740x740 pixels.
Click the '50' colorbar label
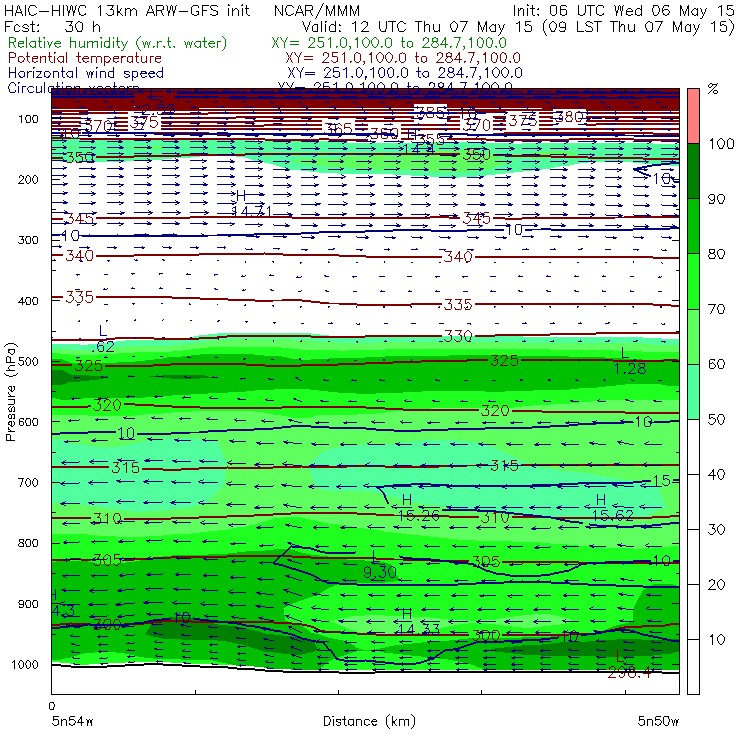tap(716, 420)
